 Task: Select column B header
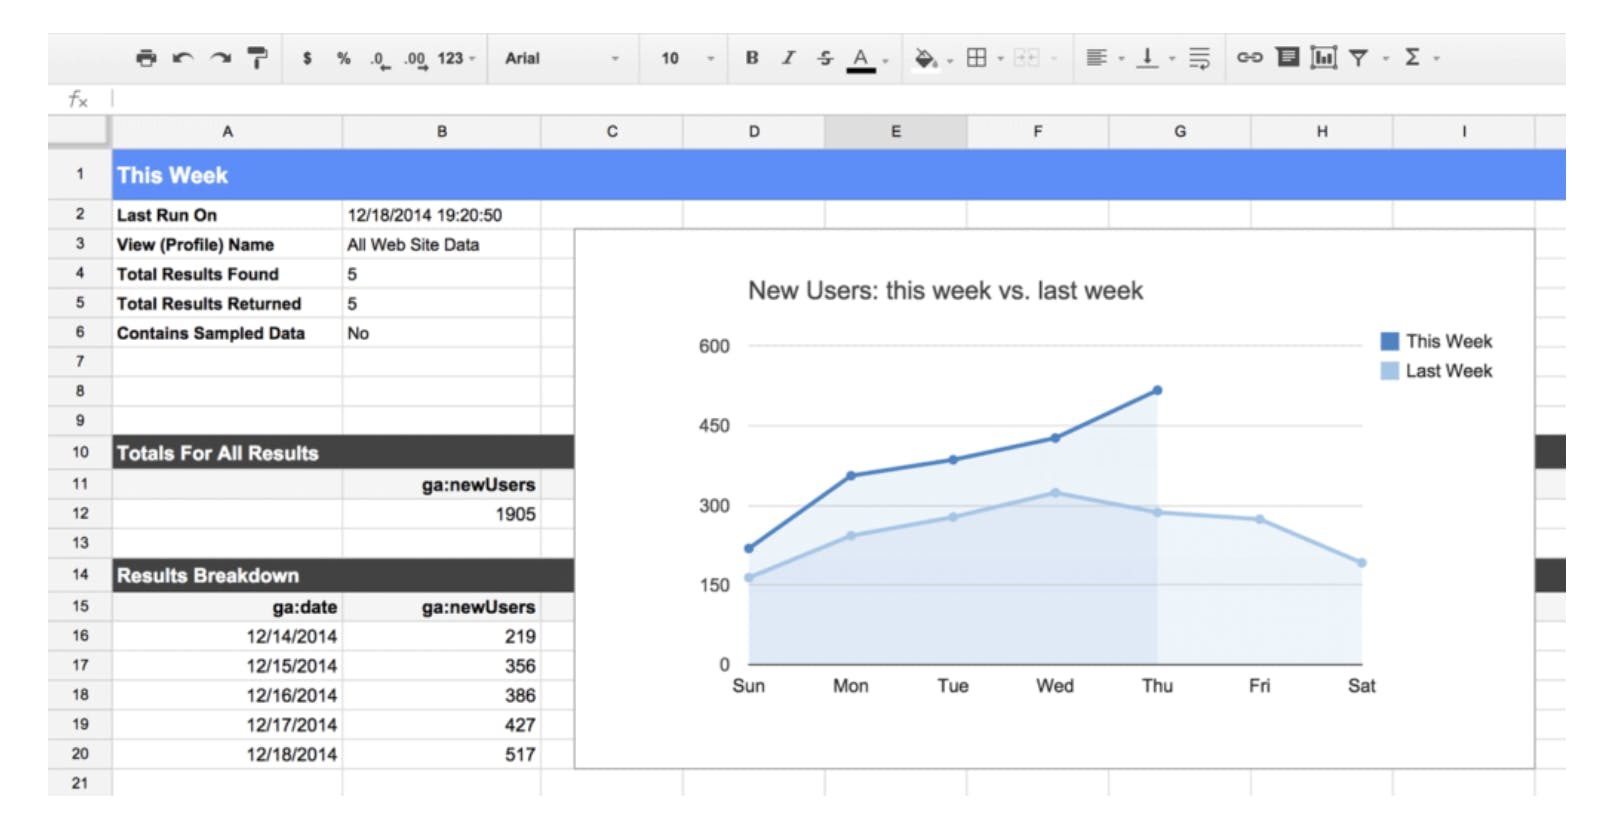click(x=441, y=131)
